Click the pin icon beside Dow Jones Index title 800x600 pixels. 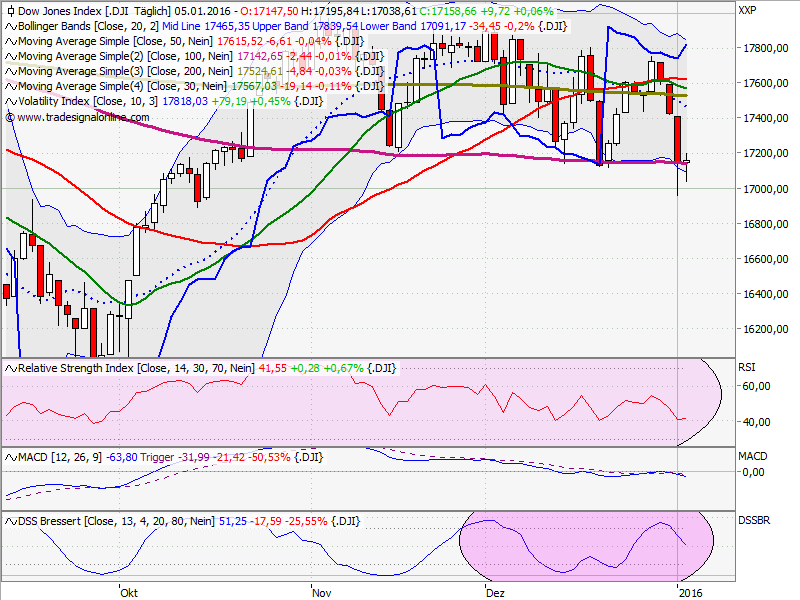coord(10,12)
